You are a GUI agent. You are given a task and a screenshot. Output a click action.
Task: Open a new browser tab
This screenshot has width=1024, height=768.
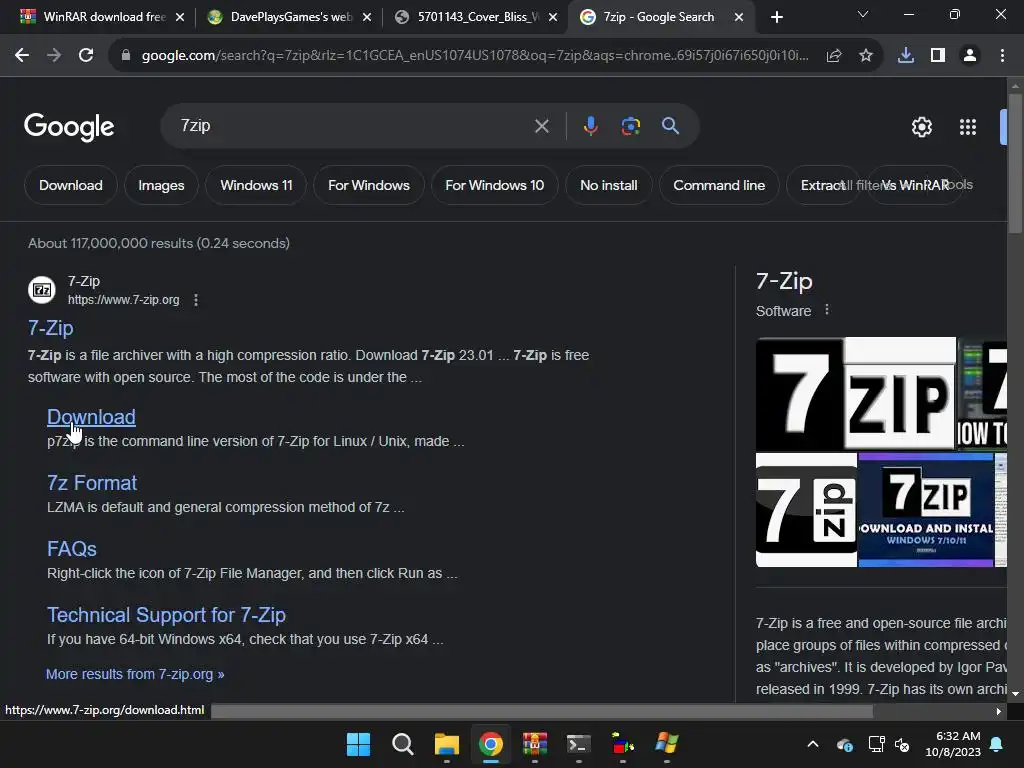point(776,18)
